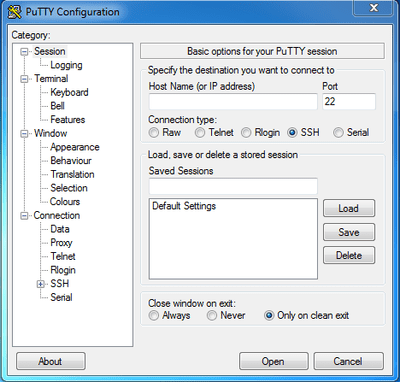Viewport: 400px width, 382px height.
Task: Click the Save session button
Action: (x=349, y=232)
